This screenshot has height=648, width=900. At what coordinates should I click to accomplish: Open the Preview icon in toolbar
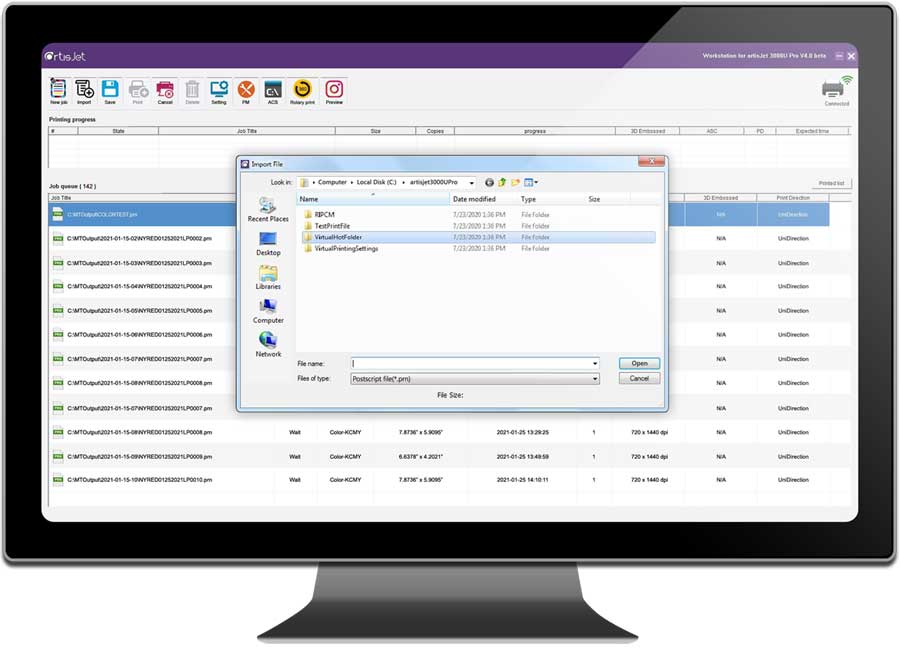pyautogui.click(x=334, y=90)
